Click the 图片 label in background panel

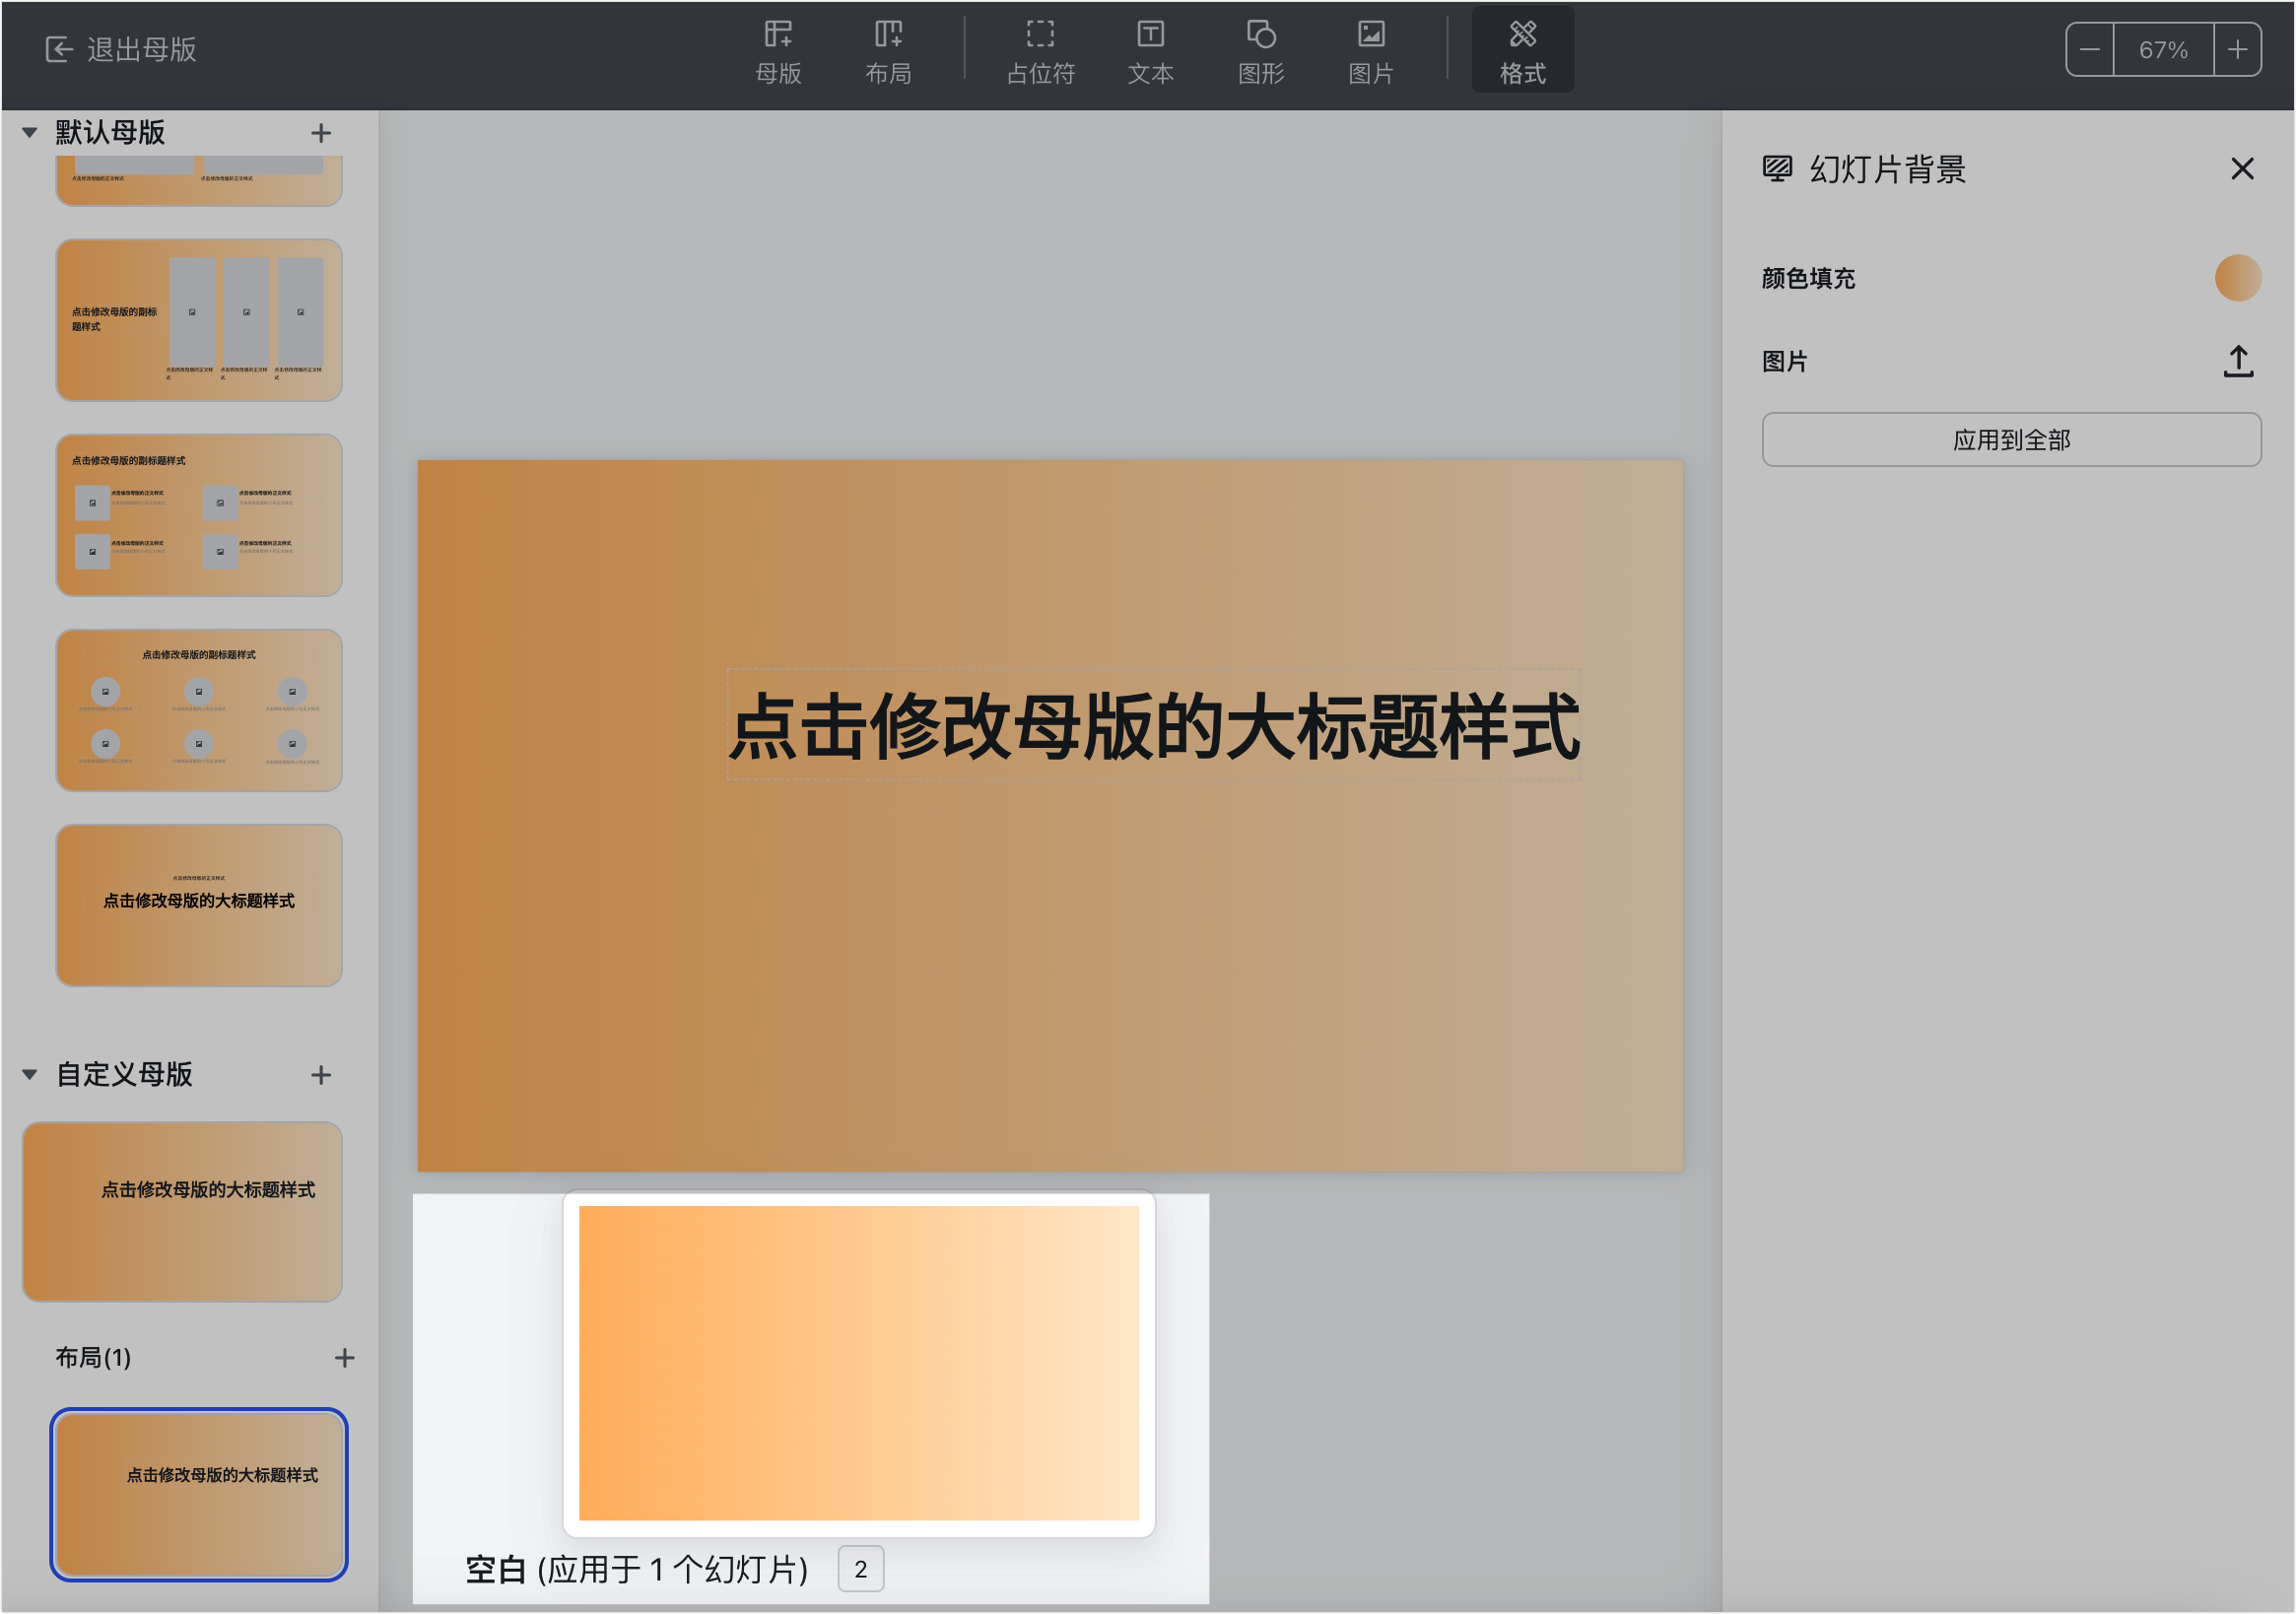coord(1785,361)
